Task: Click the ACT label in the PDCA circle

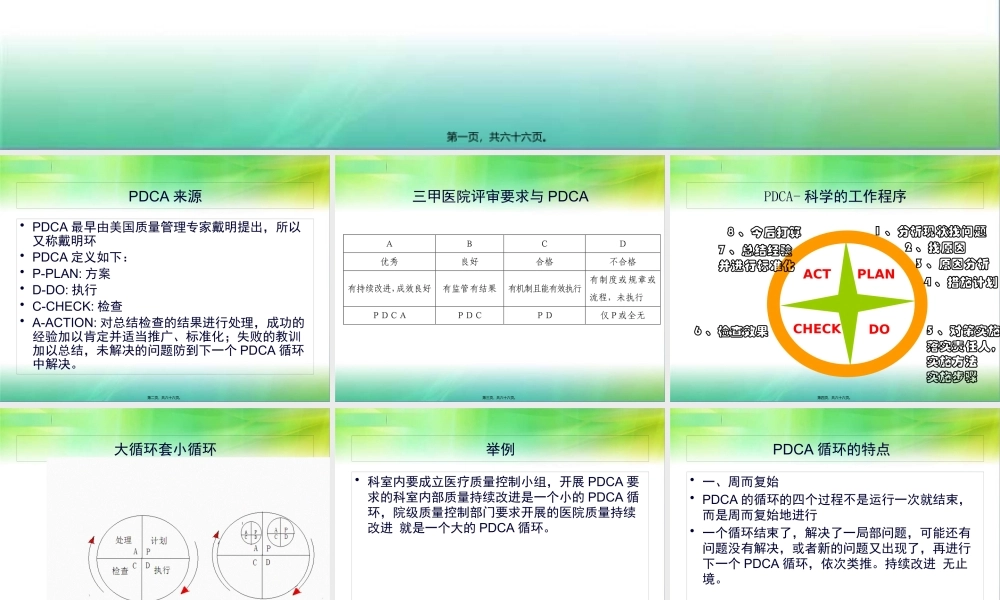Action: click(816, 273)
